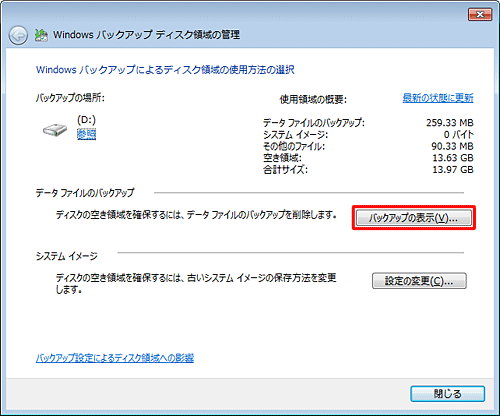Click the D: drive icon
Viewport: 500px width, 416px height.
pyautogui.click(x=55, y=129)
